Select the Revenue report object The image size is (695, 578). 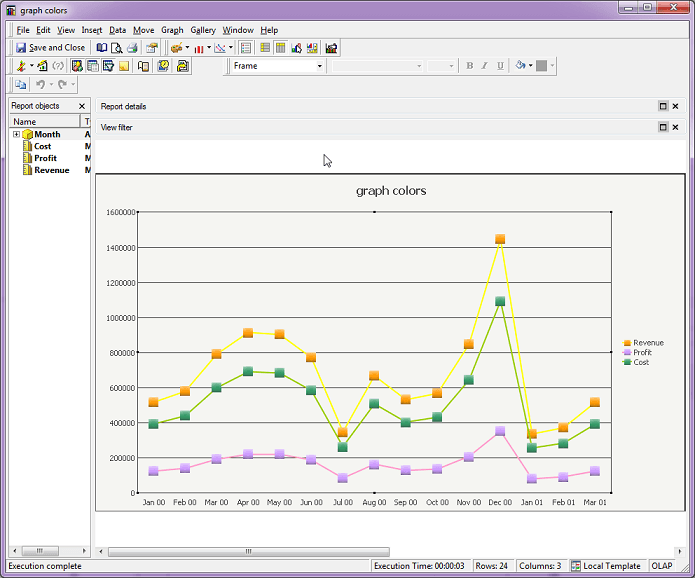pyautogui.click(x=51, y=170)
